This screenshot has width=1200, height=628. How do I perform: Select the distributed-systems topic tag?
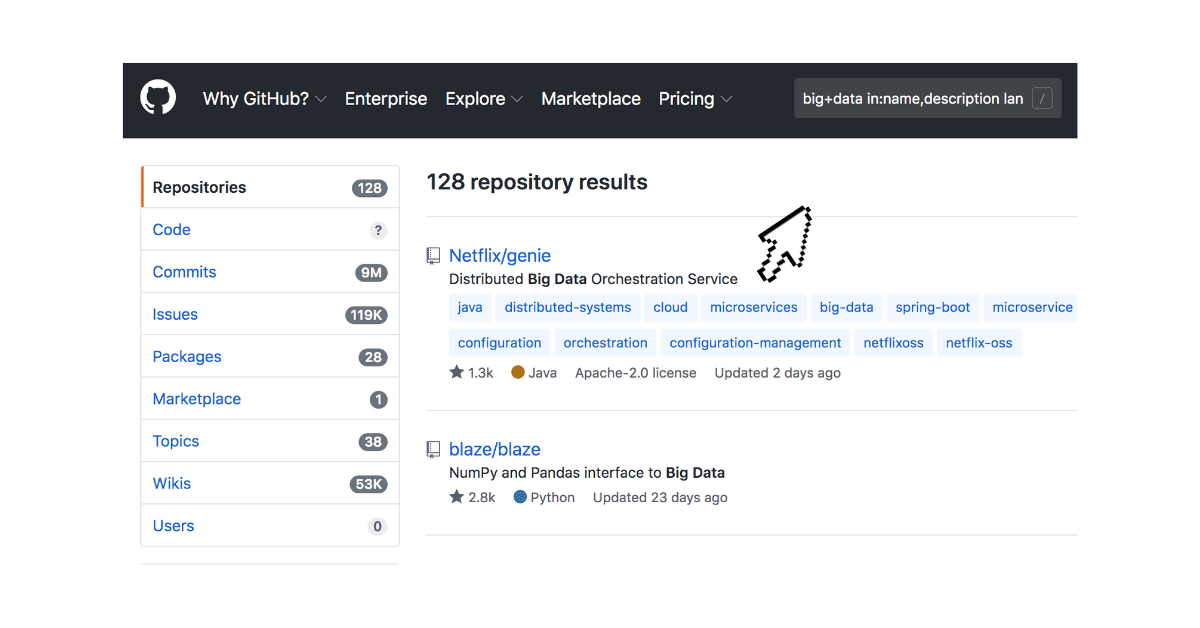pos(568,308)
